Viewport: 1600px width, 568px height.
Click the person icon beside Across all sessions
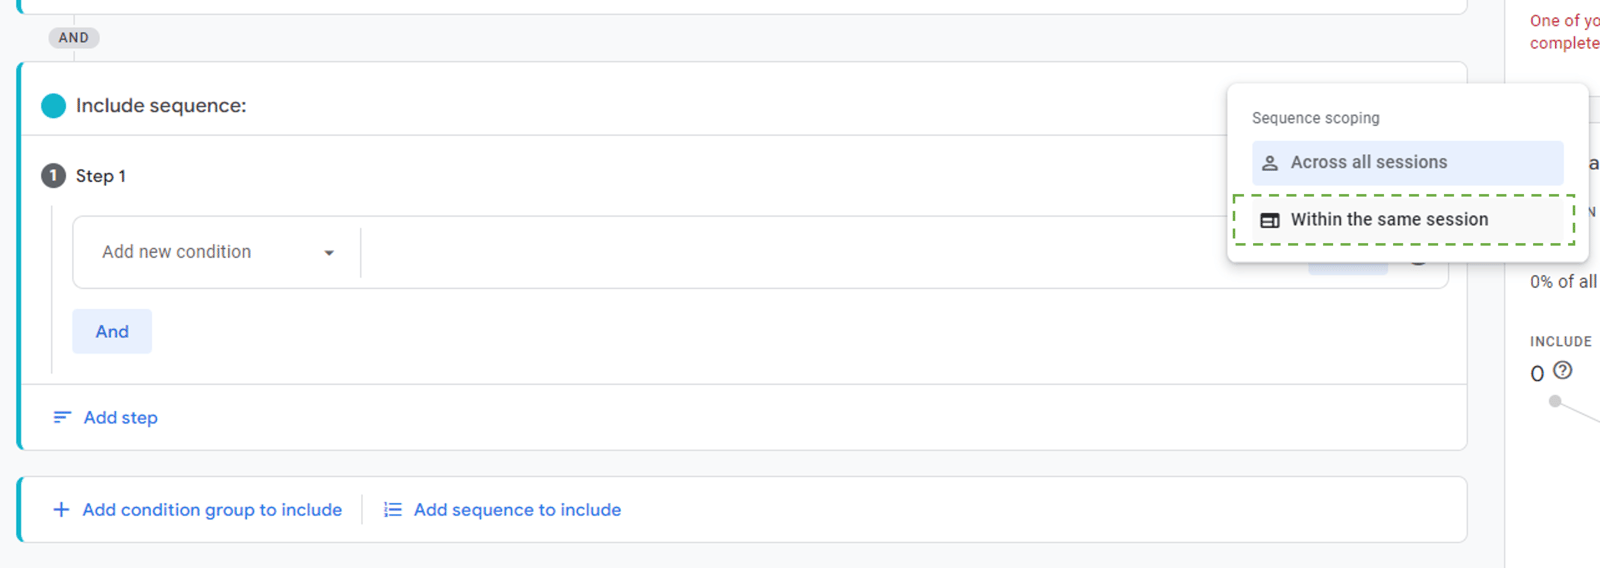[1270, 163]
